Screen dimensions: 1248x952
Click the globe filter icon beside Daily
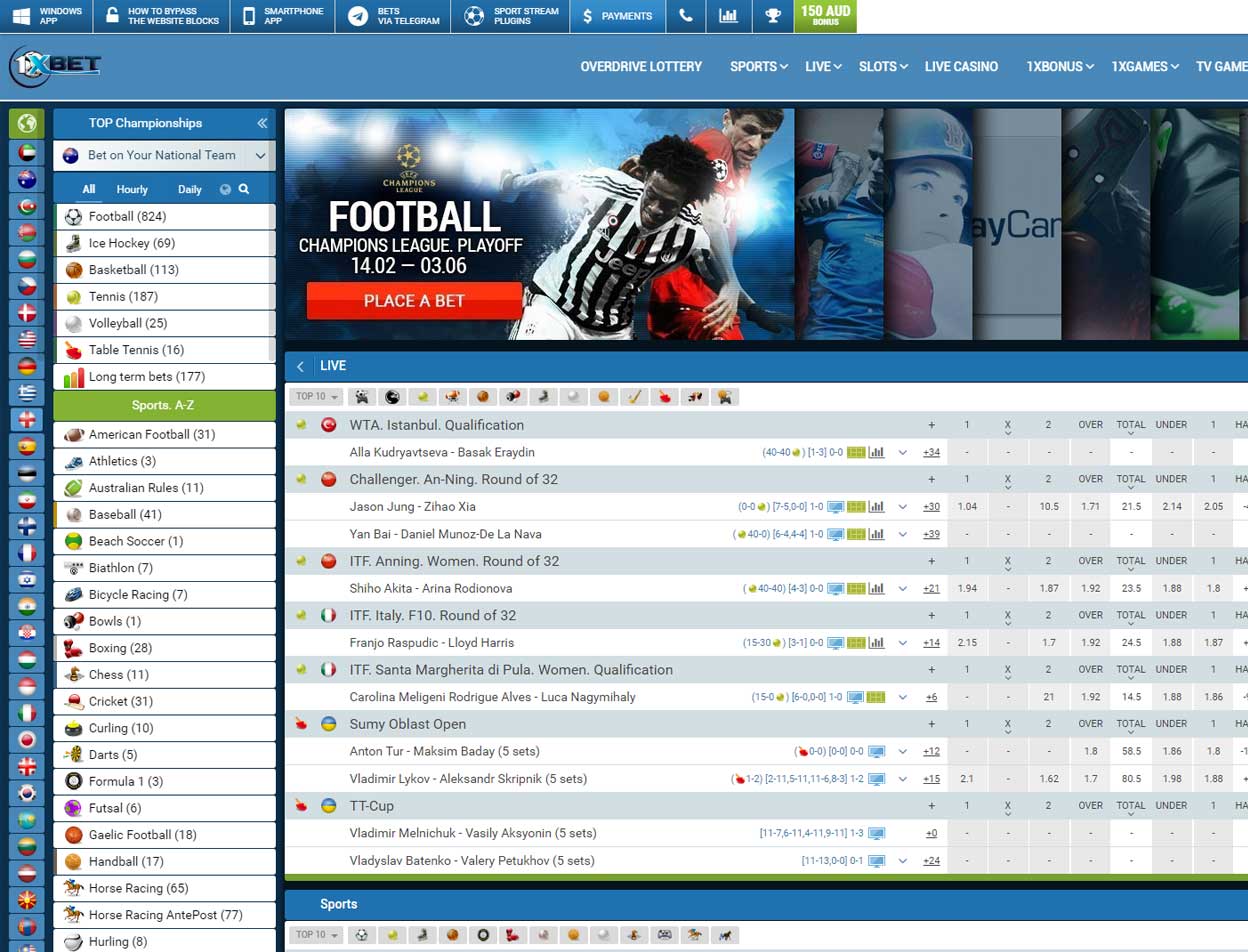coord(225,189)
